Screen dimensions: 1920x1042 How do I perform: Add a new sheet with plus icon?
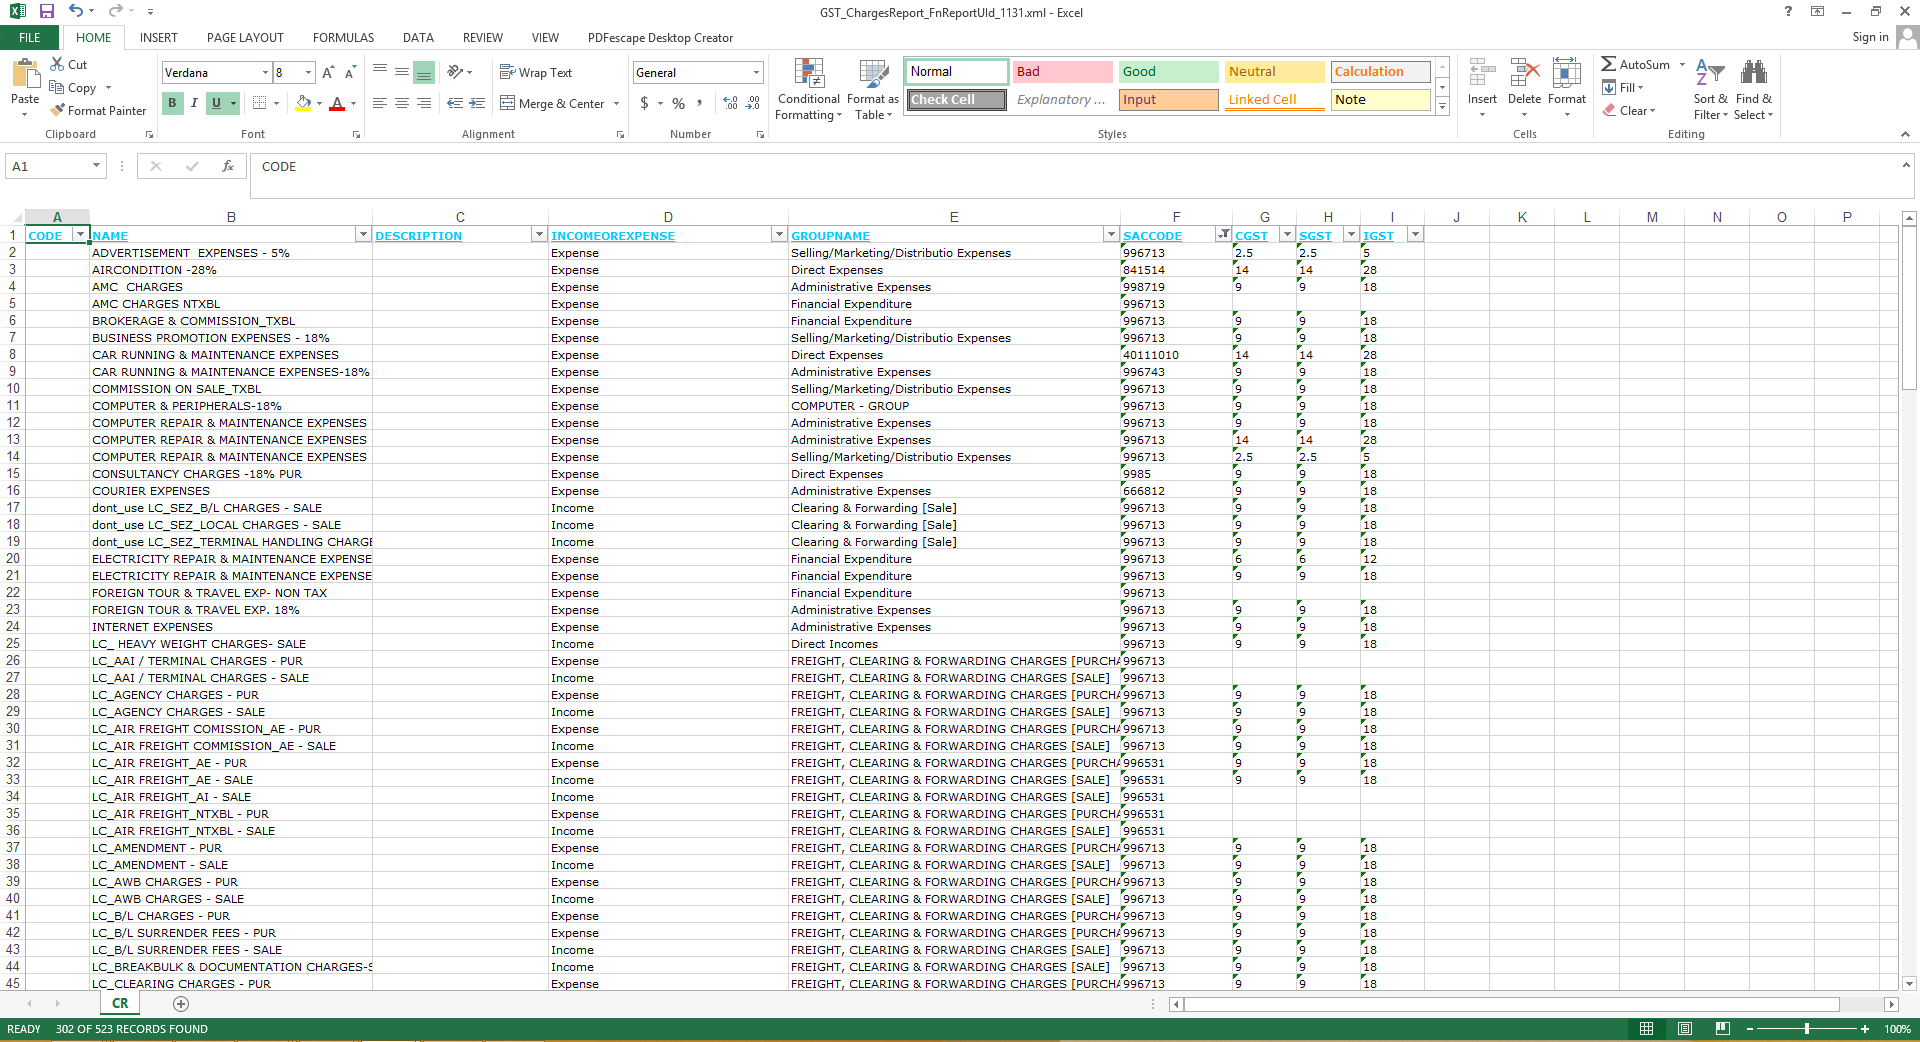[181, 1003]
